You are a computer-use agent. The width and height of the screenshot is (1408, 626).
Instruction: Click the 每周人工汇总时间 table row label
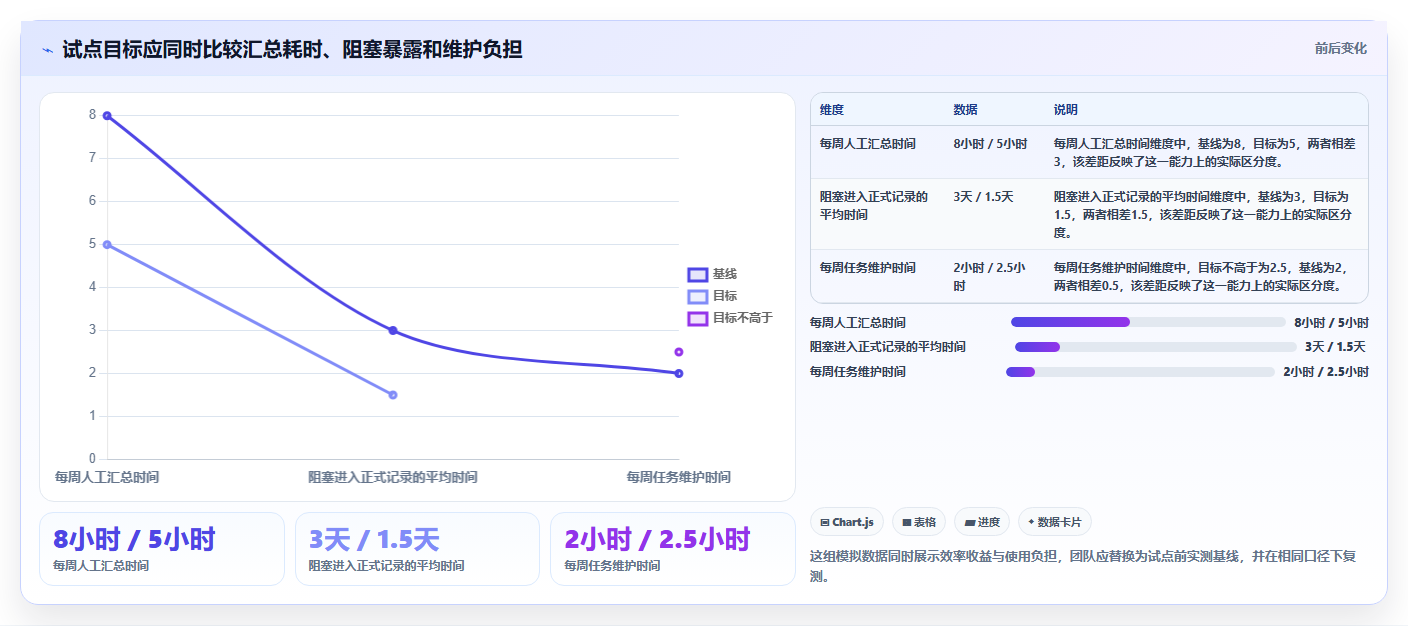867,144
